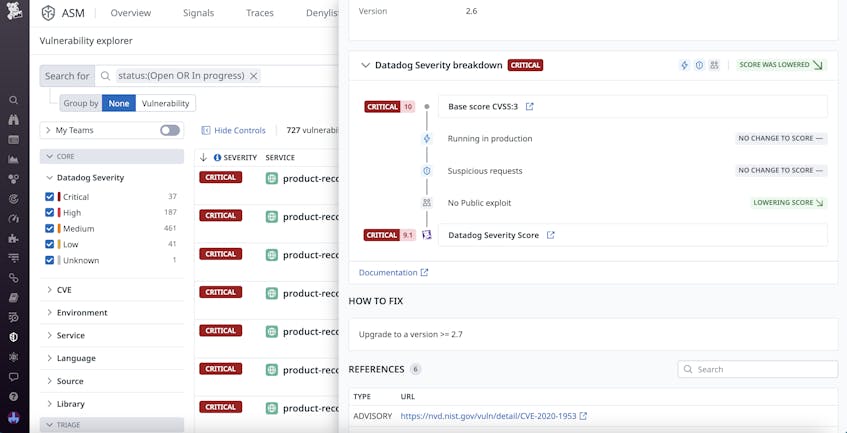Click the SCORE WAS LOWERED badge
Viewport: 847px width, 433px height.
[781, 65]
